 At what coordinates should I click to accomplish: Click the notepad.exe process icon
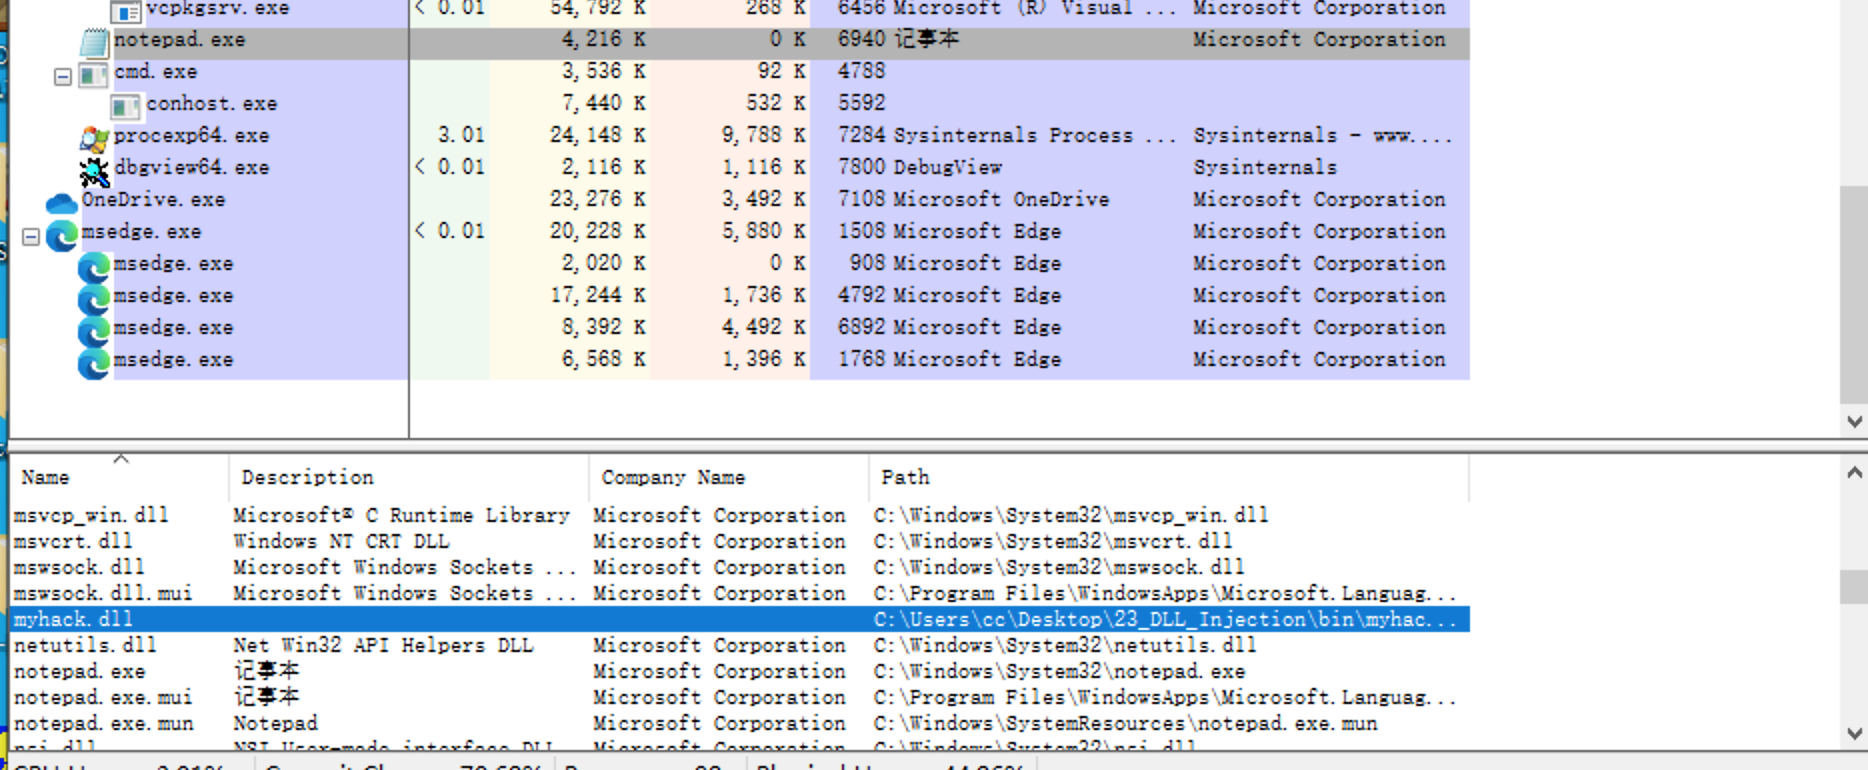[x=94, y=42]
